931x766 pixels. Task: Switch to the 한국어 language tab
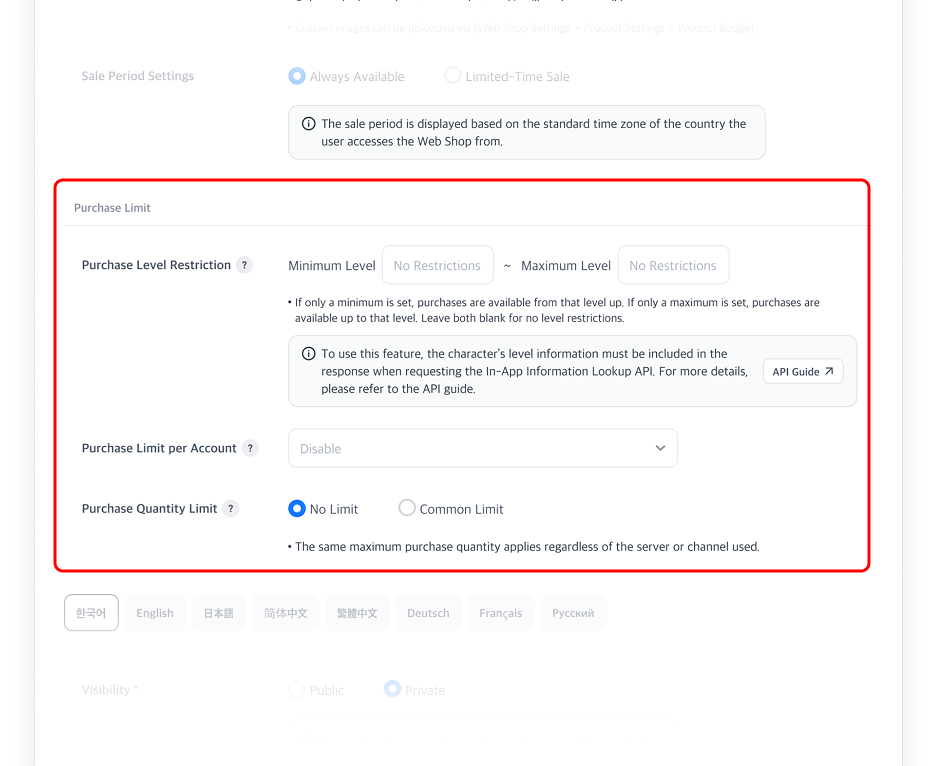point(91,613)
